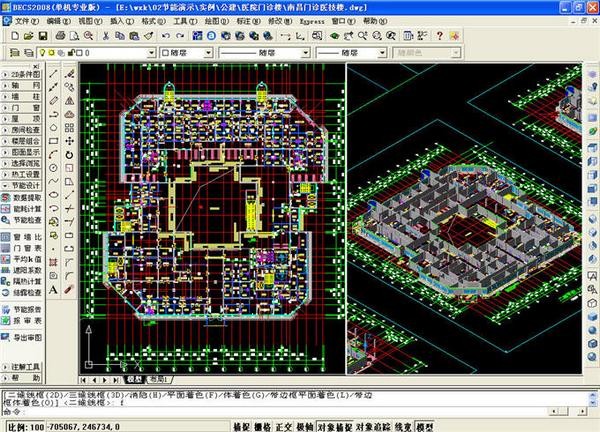
Task: Click the color swatch in color 随层 box
Action: click(166, 53)
